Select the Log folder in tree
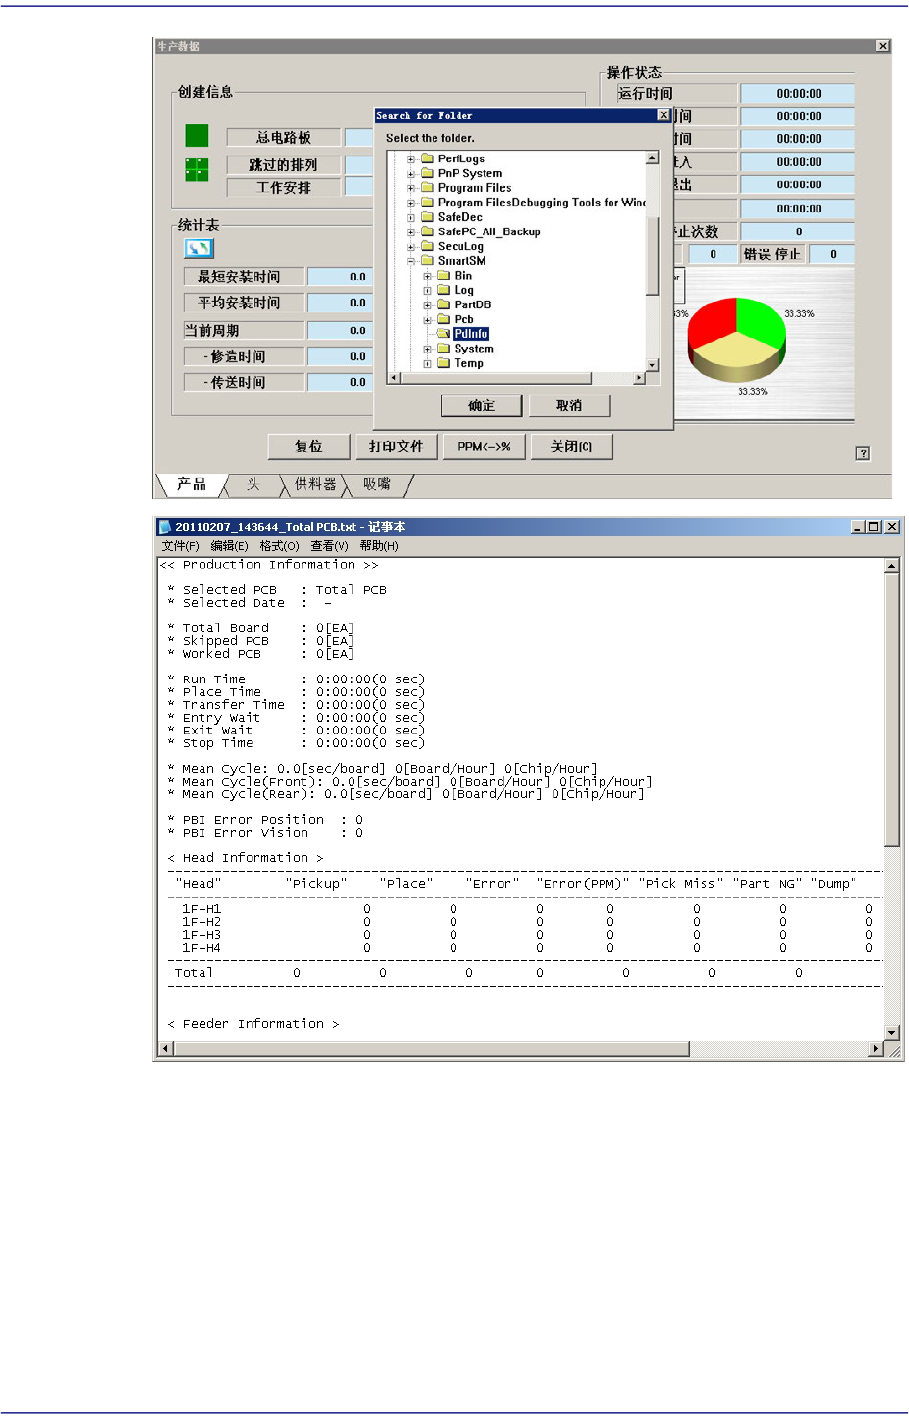 pos(464,290)
